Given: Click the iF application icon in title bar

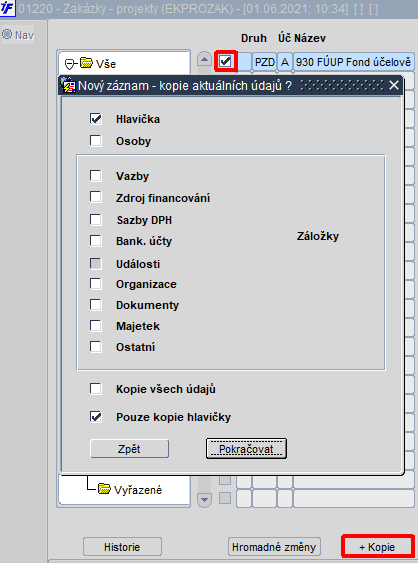Looking at the screenshot, I should 7,8.
